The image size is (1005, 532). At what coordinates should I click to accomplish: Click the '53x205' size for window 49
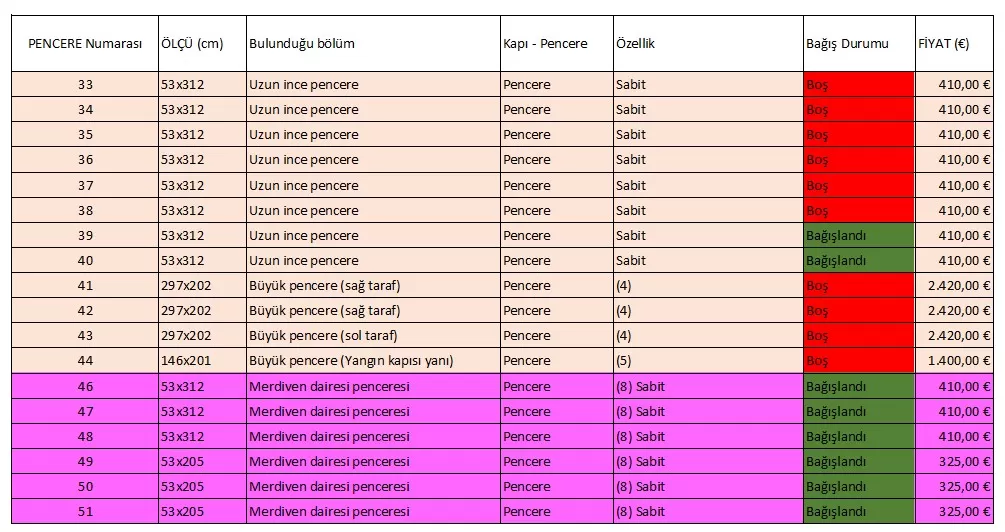[182, 462]
